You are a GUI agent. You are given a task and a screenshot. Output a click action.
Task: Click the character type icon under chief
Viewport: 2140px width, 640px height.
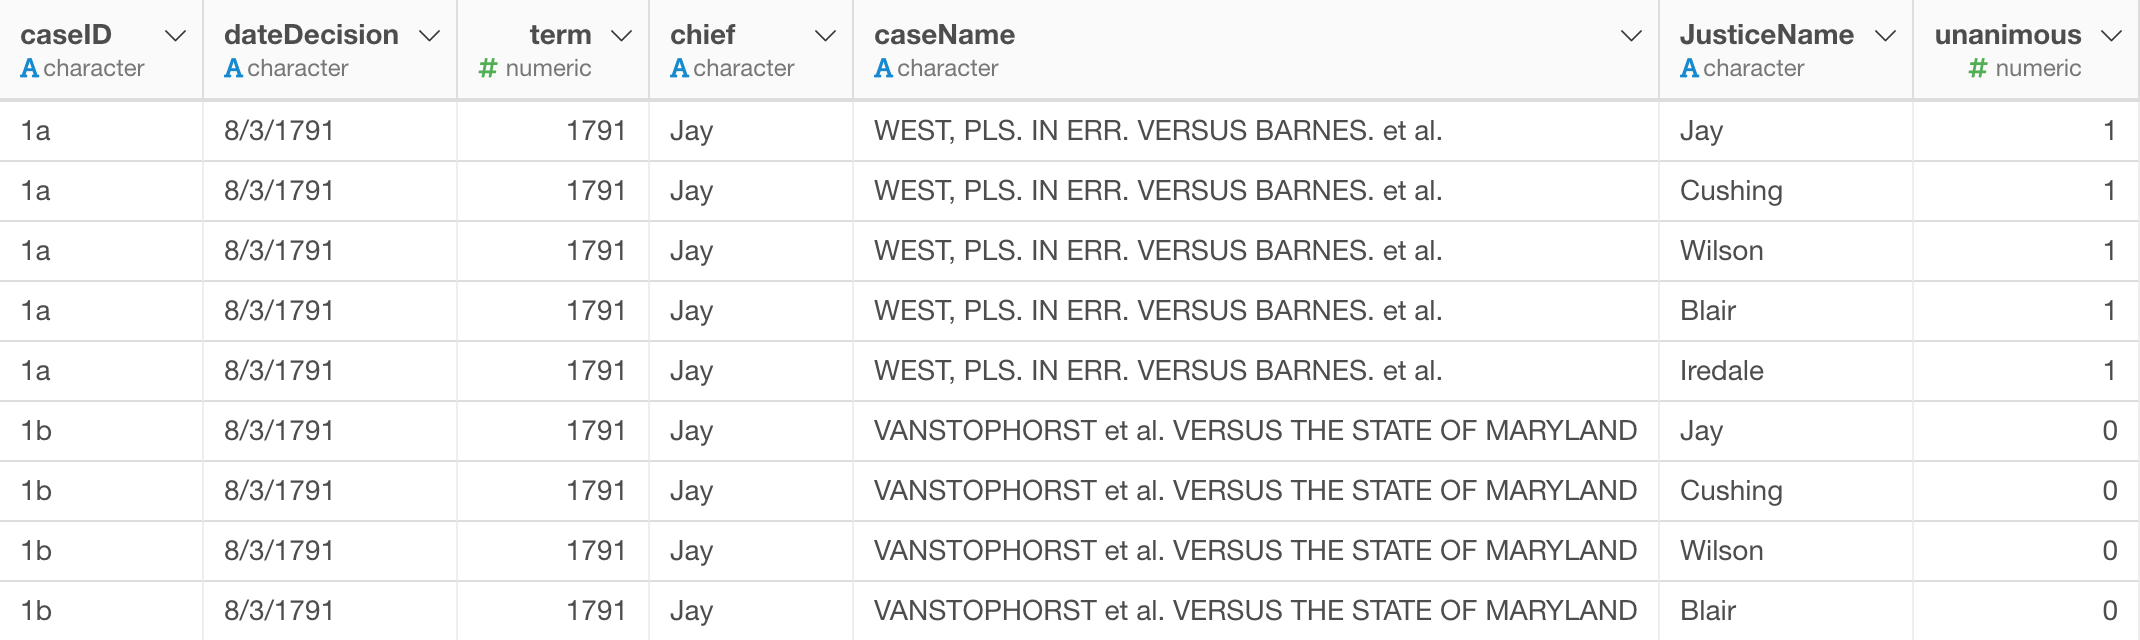click(679, 68)
